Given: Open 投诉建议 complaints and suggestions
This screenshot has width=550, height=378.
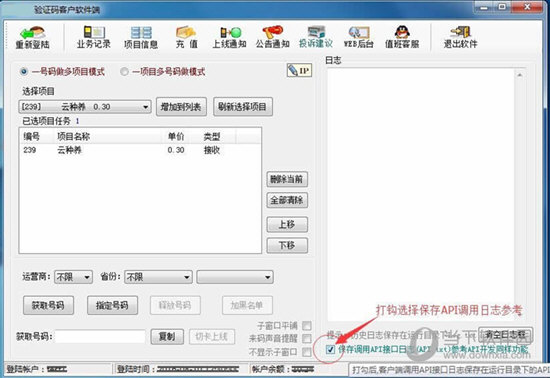Looking at the screenshot, I should pyautogui.click(x=316, y=38).
